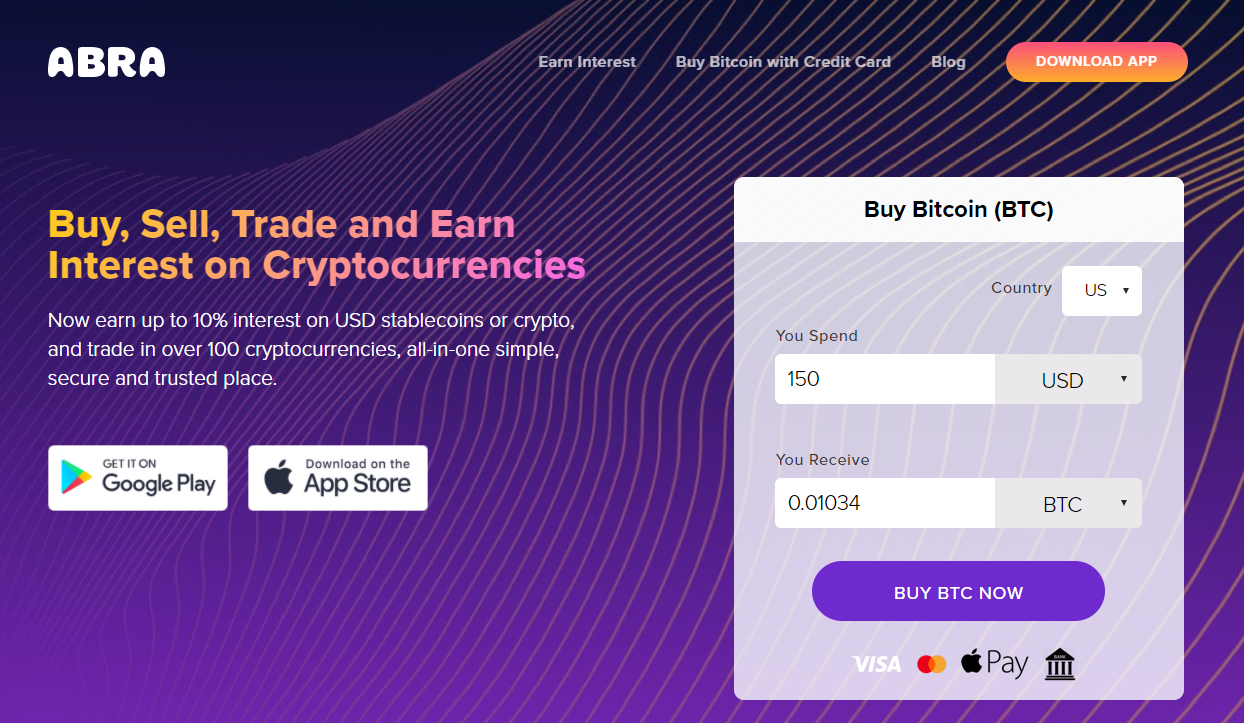Screen dimensions: 1244x723
Task: Go to the Blog page
Action: [x=948, y=62]
